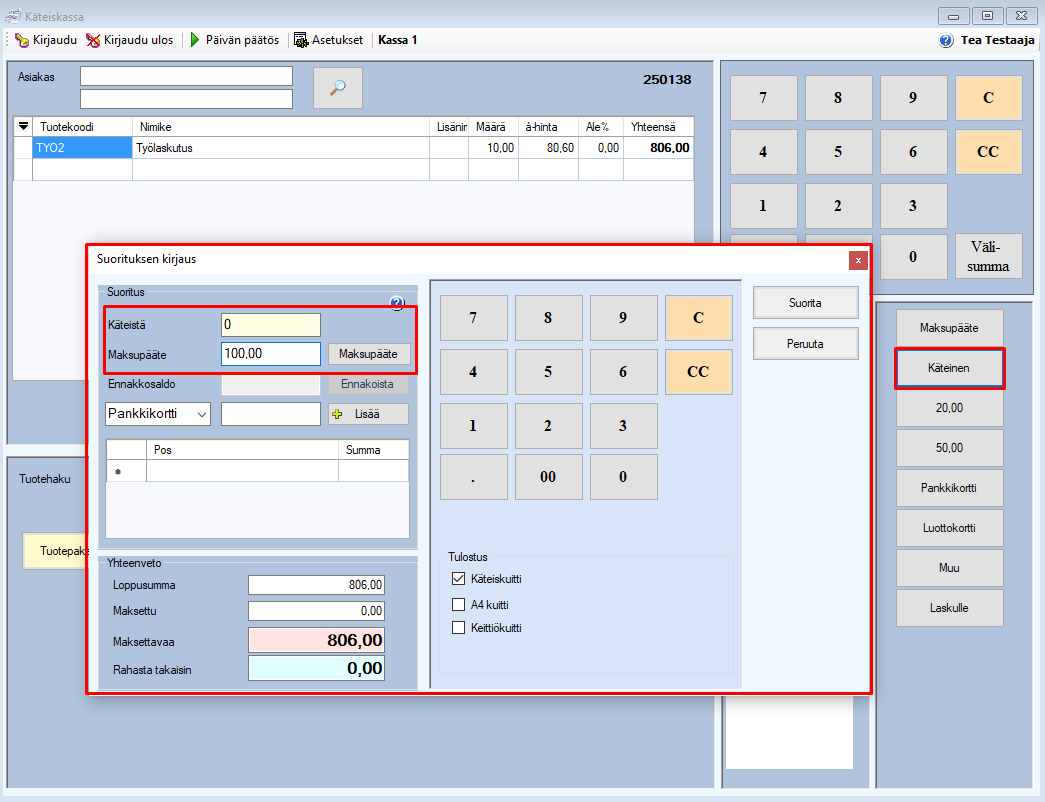Close the Suorituksen kirjaus dialog
This screenshot has width=1045, height=802.
point(857,260)
